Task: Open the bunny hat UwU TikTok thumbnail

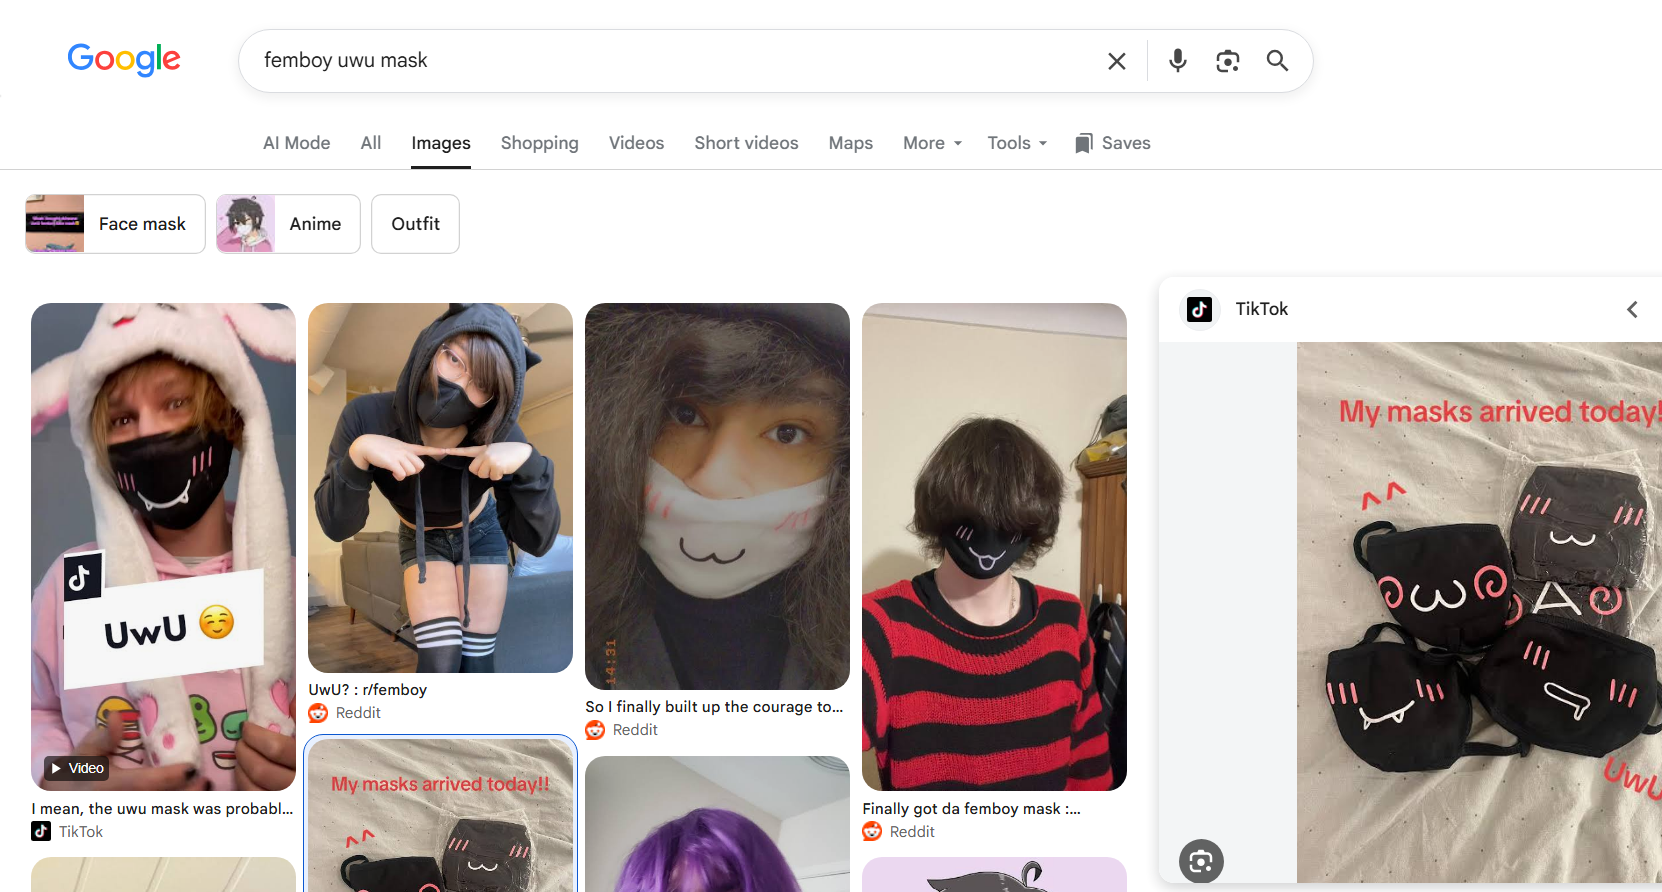Action: (163, 547)
